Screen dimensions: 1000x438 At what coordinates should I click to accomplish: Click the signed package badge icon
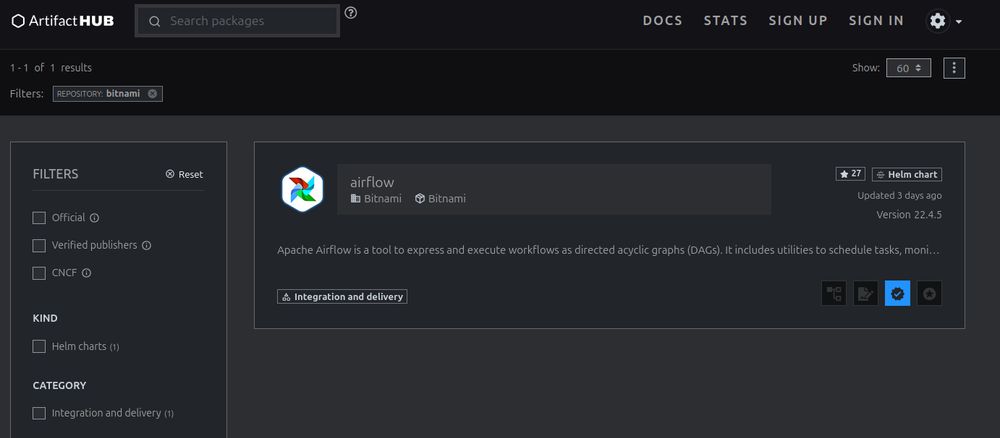click(x=865, y=293)
